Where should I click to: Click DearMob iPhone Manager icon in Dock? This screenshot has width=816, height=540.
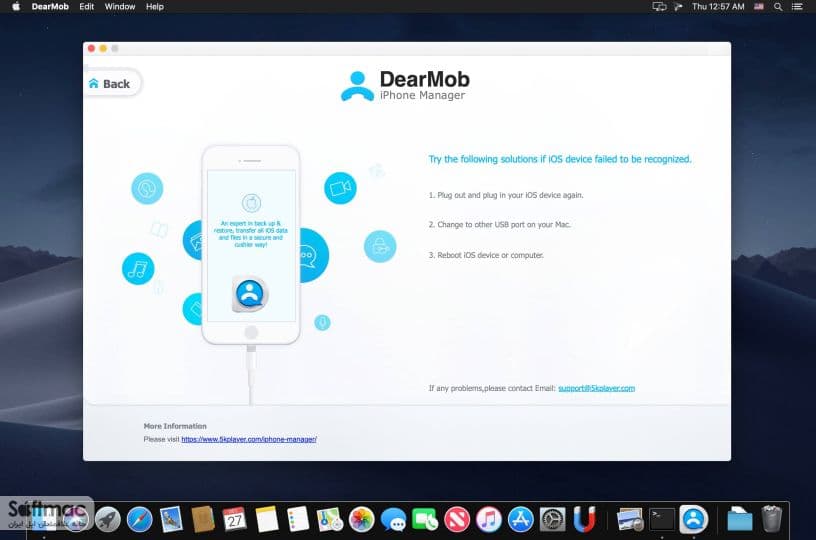pos(694,519)
